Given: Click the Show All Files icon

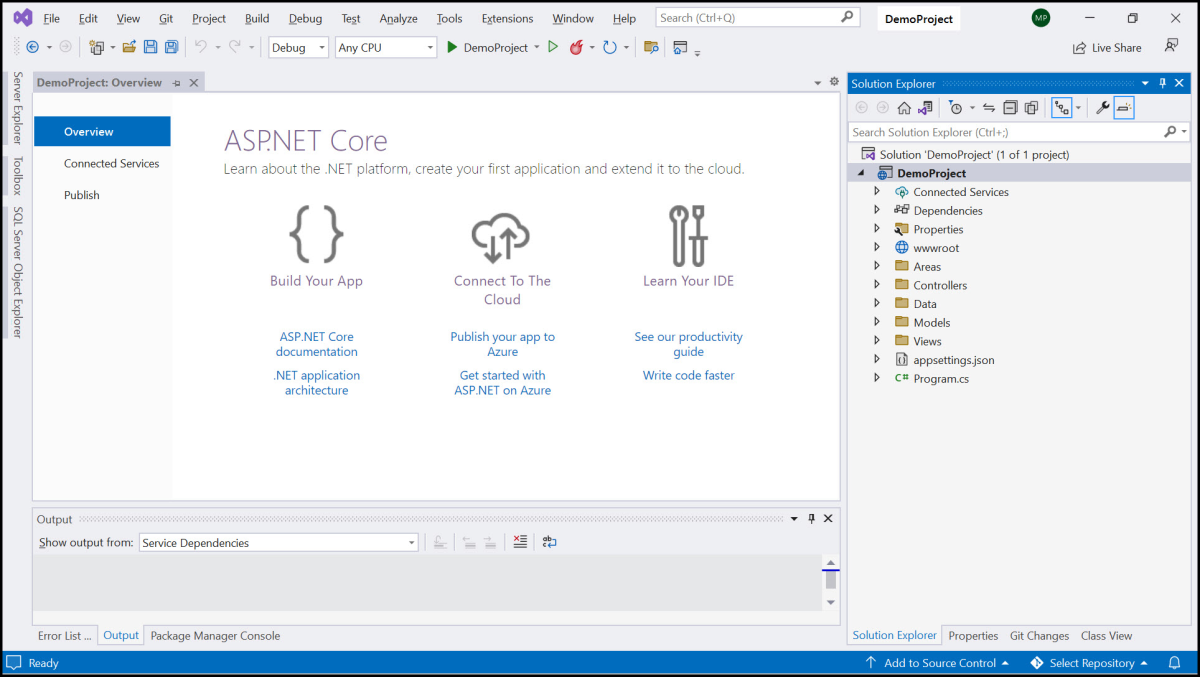Looking at the screenshot, I should click(x=1031, y=108).
